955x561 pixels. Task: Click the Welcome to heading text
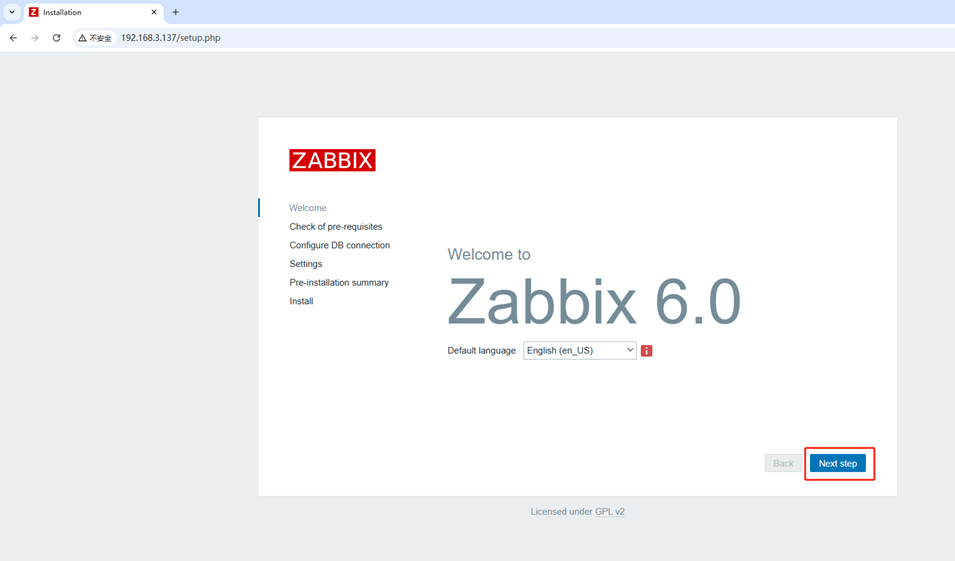(489, 254)
